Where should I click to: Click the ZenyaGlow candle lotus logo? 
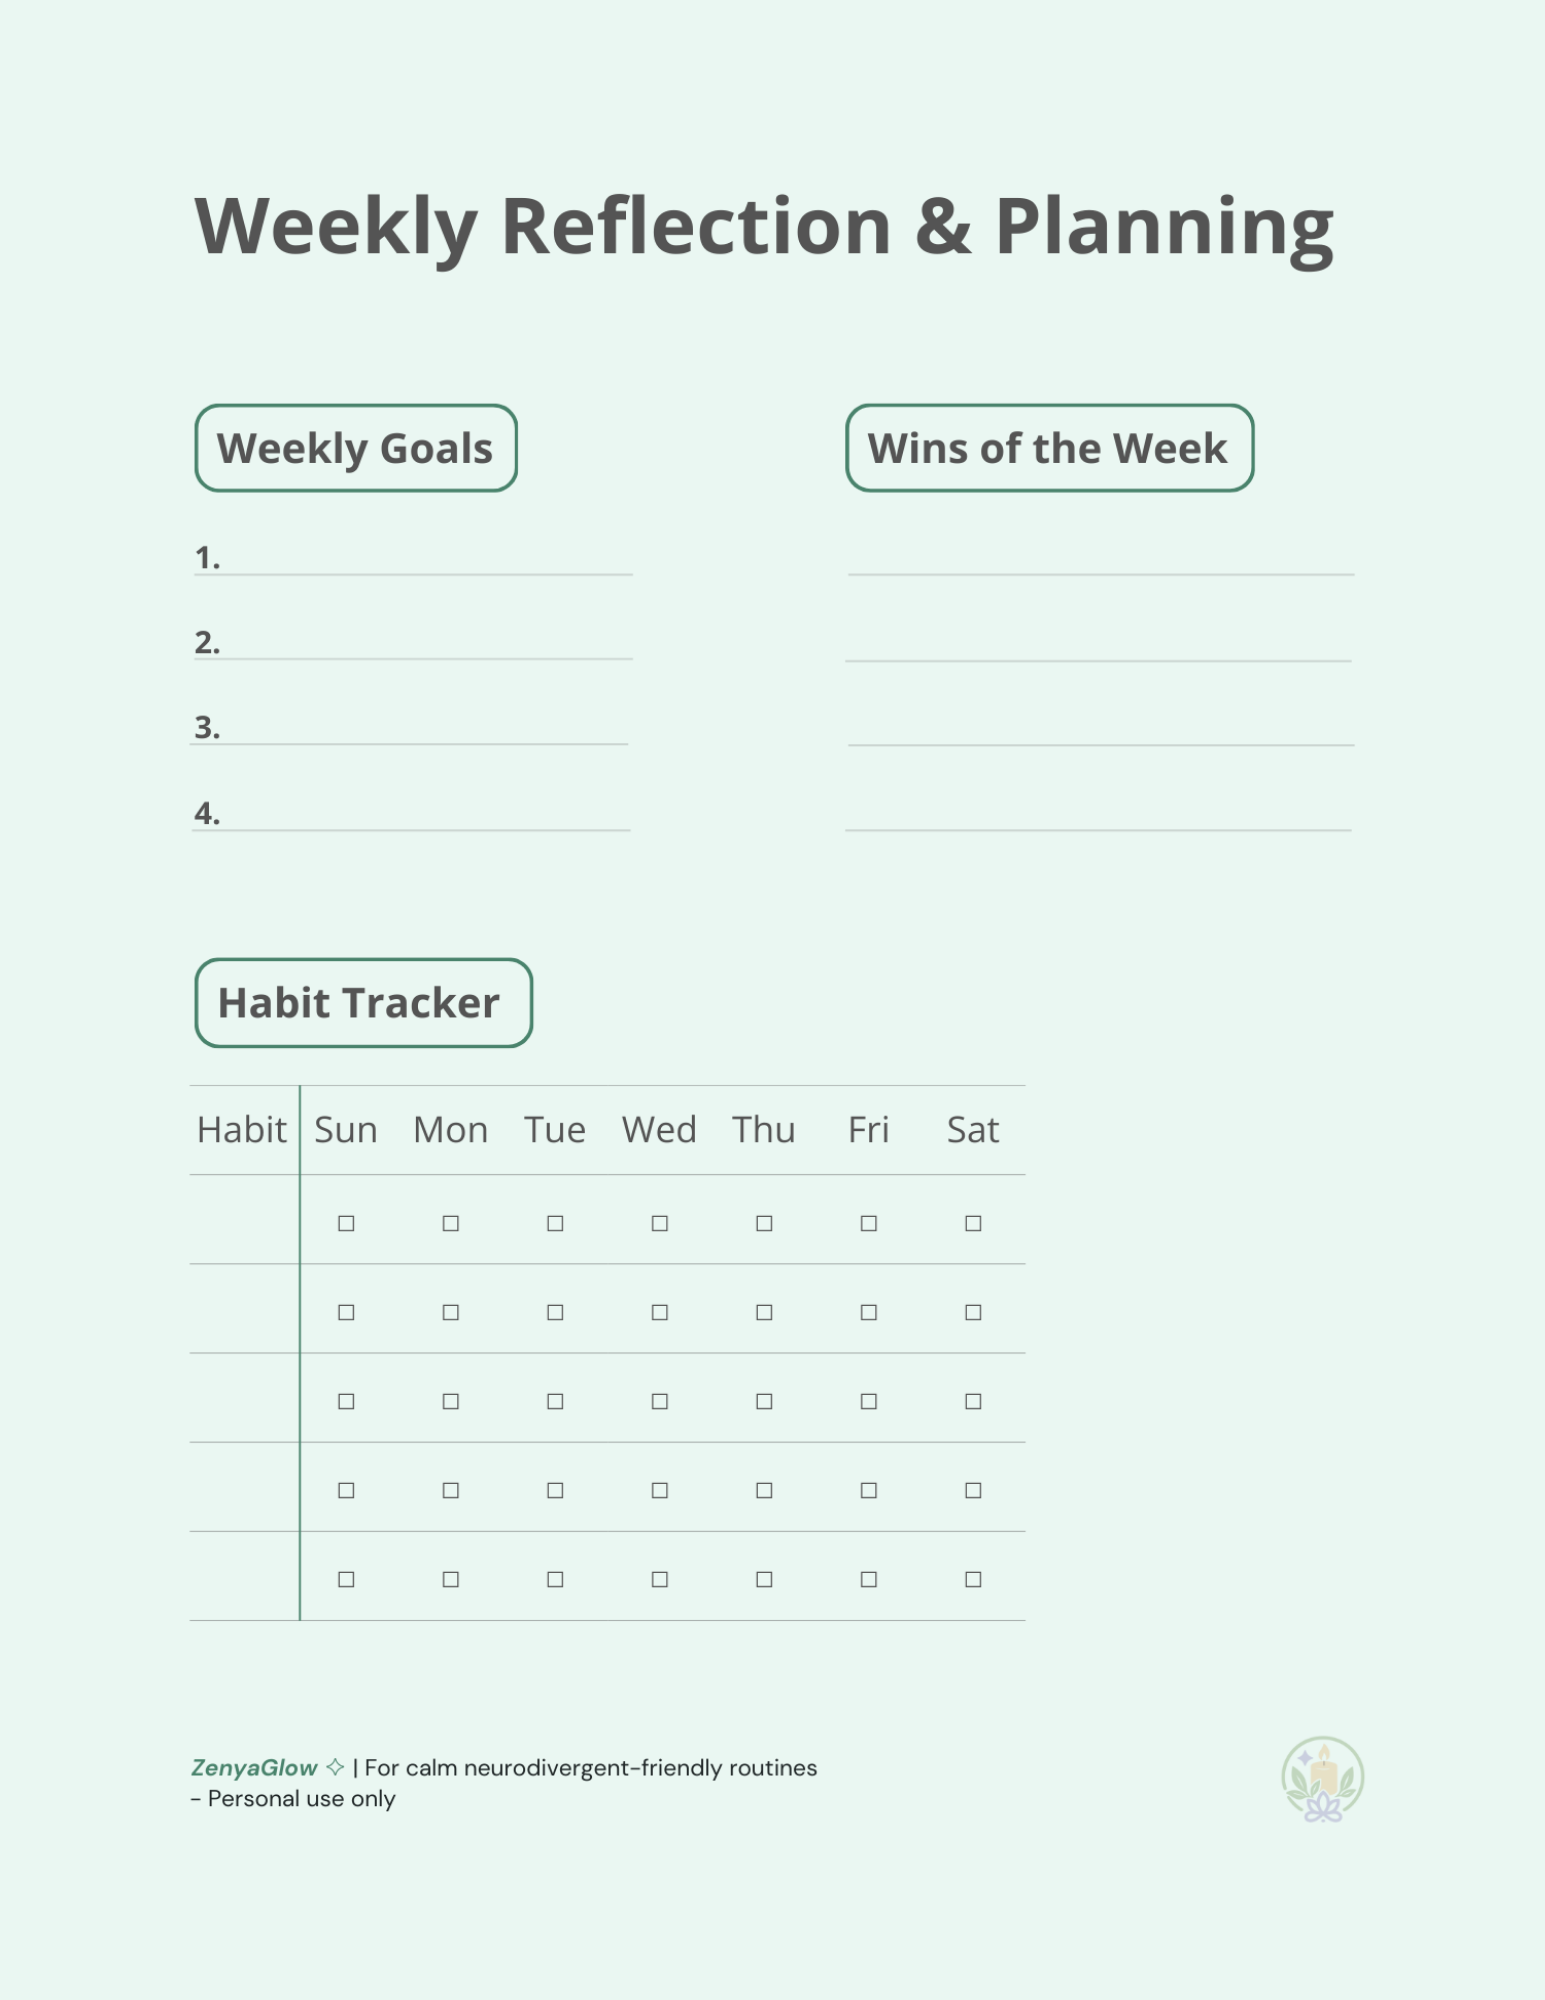(1322, 1779)
